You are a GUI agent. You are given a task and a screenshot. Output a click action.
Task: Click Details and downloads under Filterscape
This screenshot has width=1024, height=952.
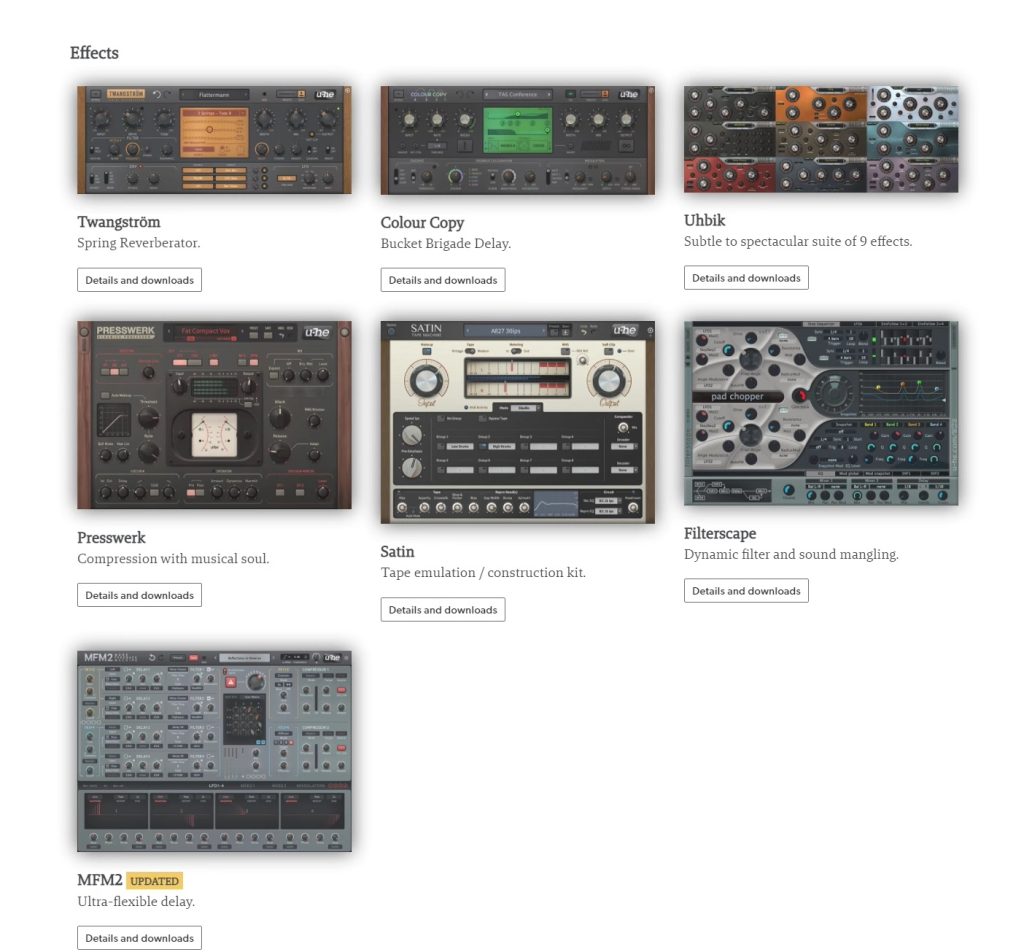tap(746, 591)
